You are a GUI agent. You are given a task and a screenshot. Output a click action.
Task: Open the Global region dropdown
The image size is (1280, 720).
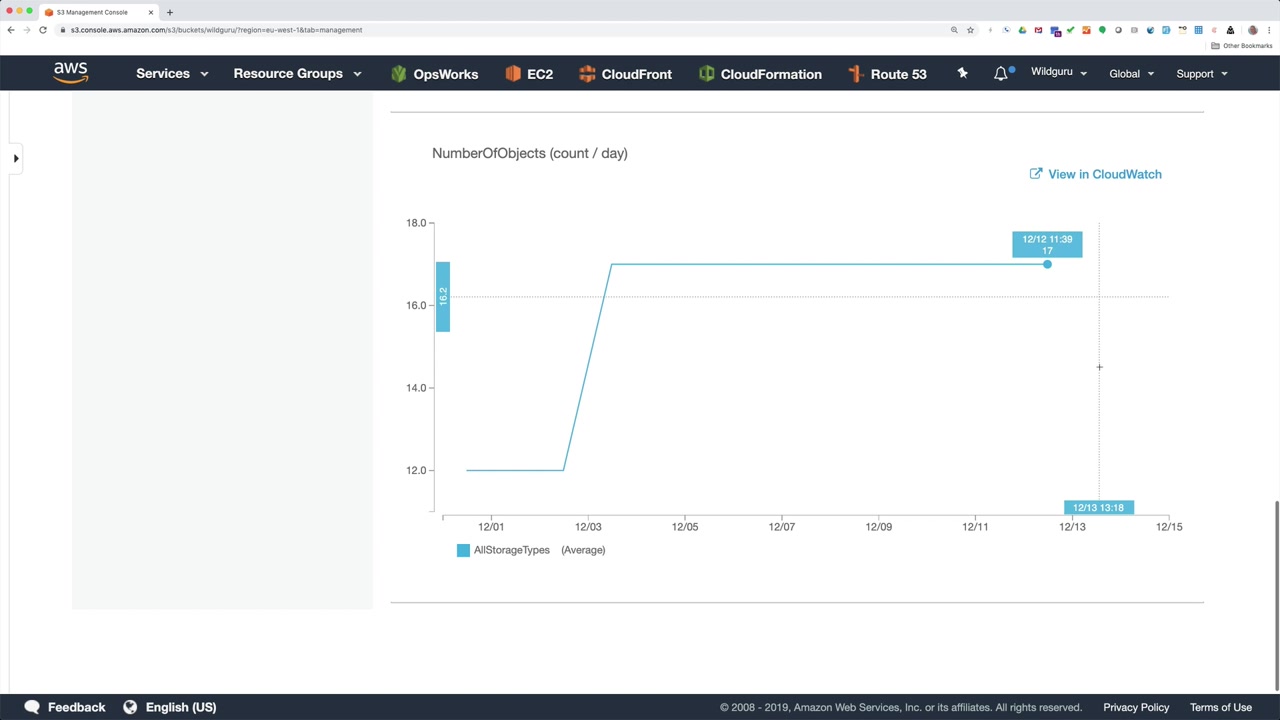pyautogui.click(x=1131, y=74)
